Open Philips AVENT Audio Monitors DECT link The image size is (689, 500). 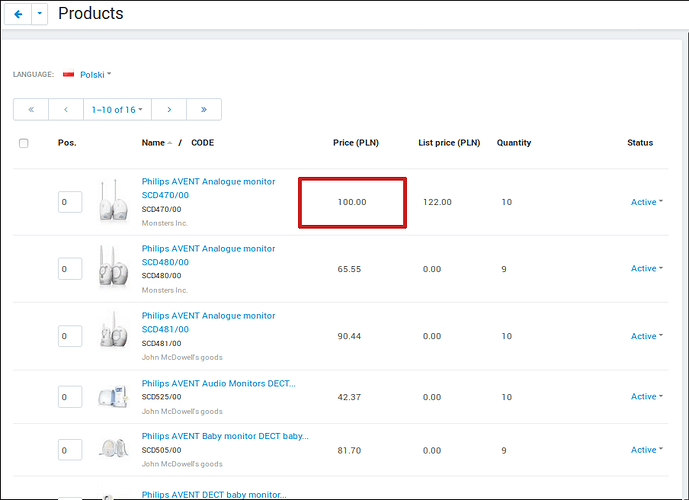[x=218, y=384]
